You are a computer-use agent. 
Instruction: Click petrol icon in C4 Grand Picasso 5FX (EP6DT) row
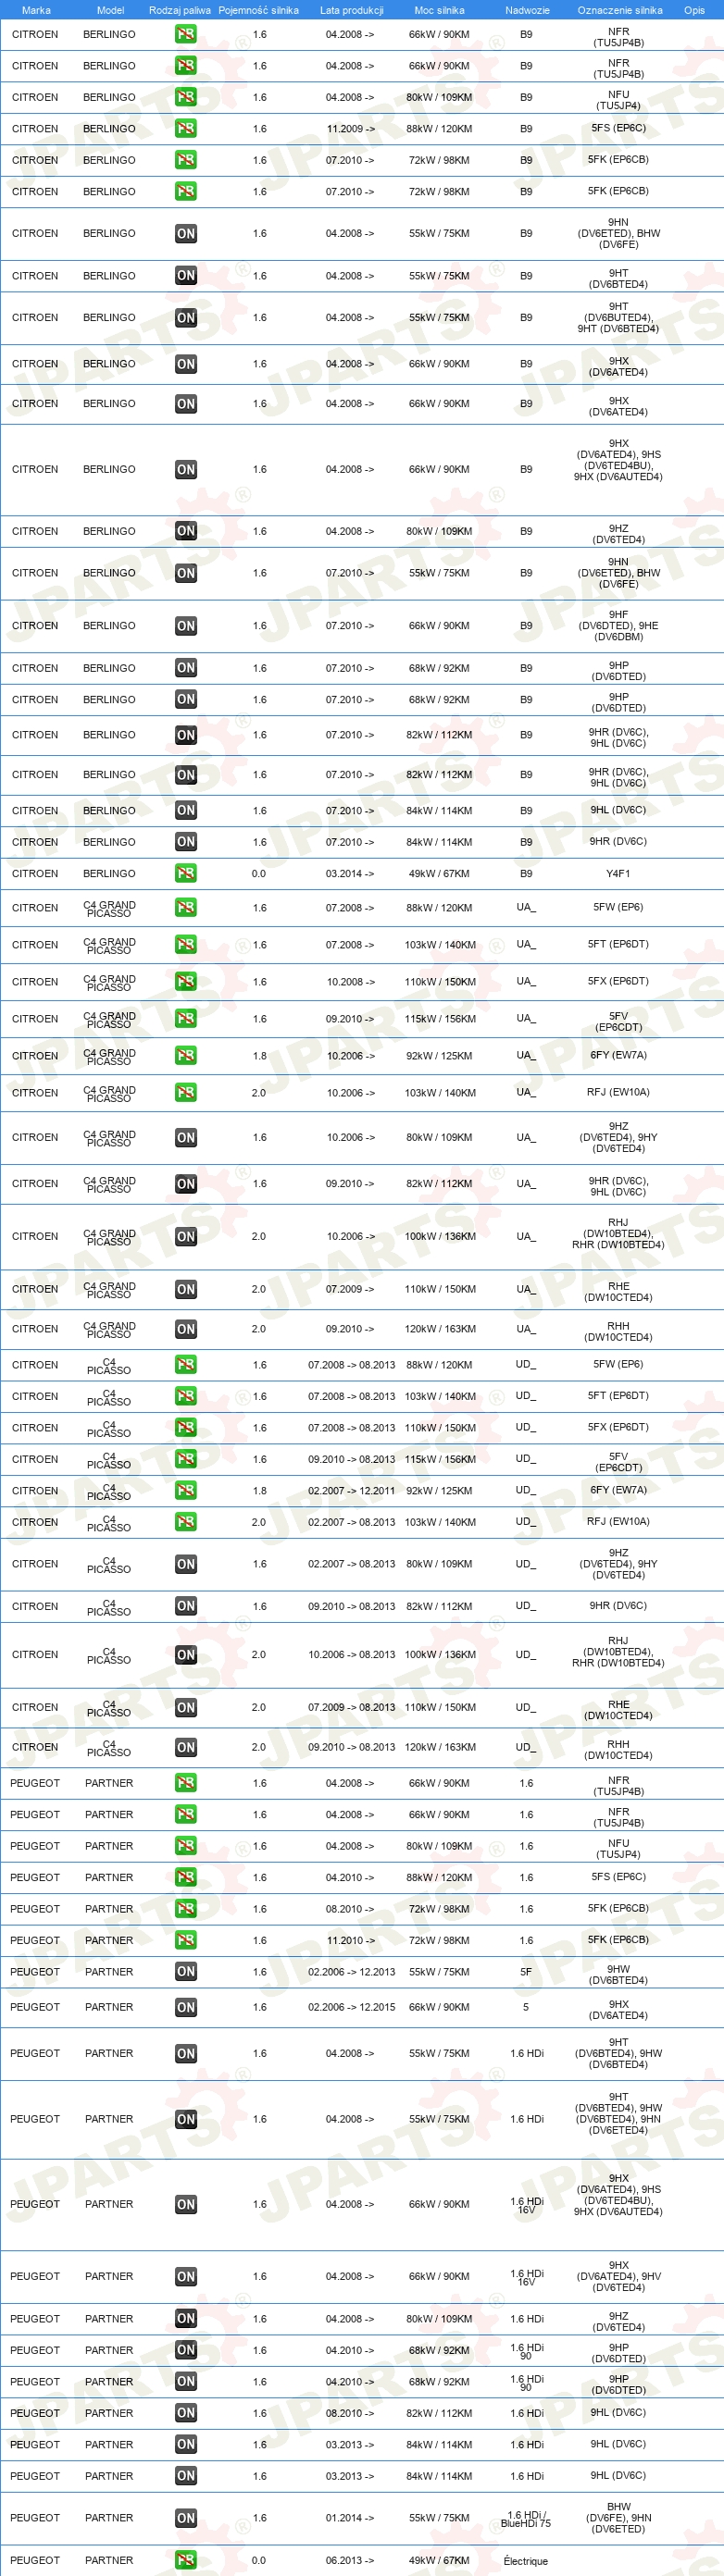(x=185, y=981)
